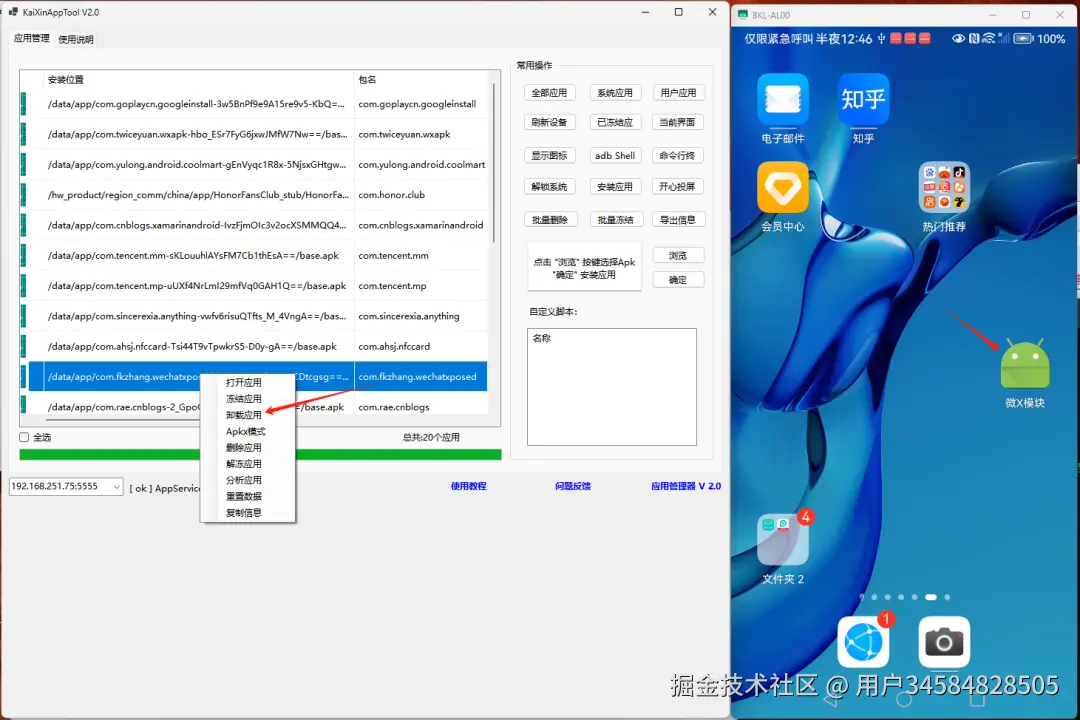
Task: Open the browser icon in phone dock
Action: tap(863, 642)
